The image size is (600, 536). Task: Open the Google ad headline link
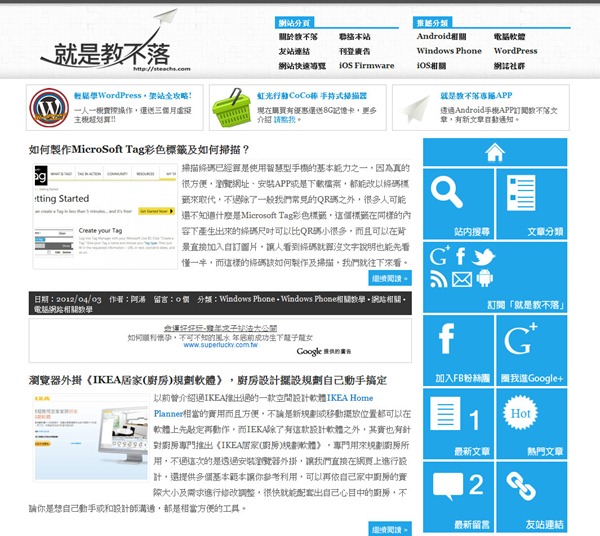(220, 328)
